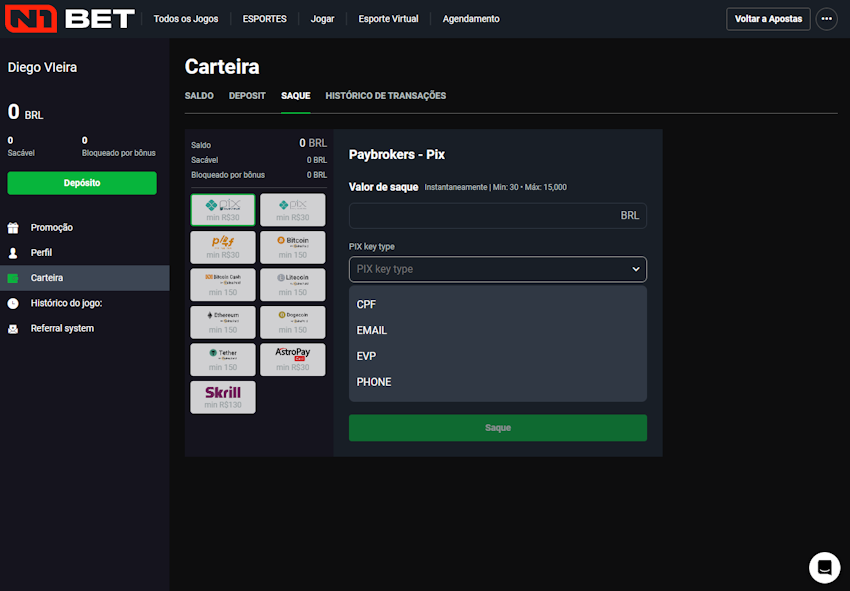Select the Tether payment option
This screenshot has height=591, width=850.
(222, 359)
